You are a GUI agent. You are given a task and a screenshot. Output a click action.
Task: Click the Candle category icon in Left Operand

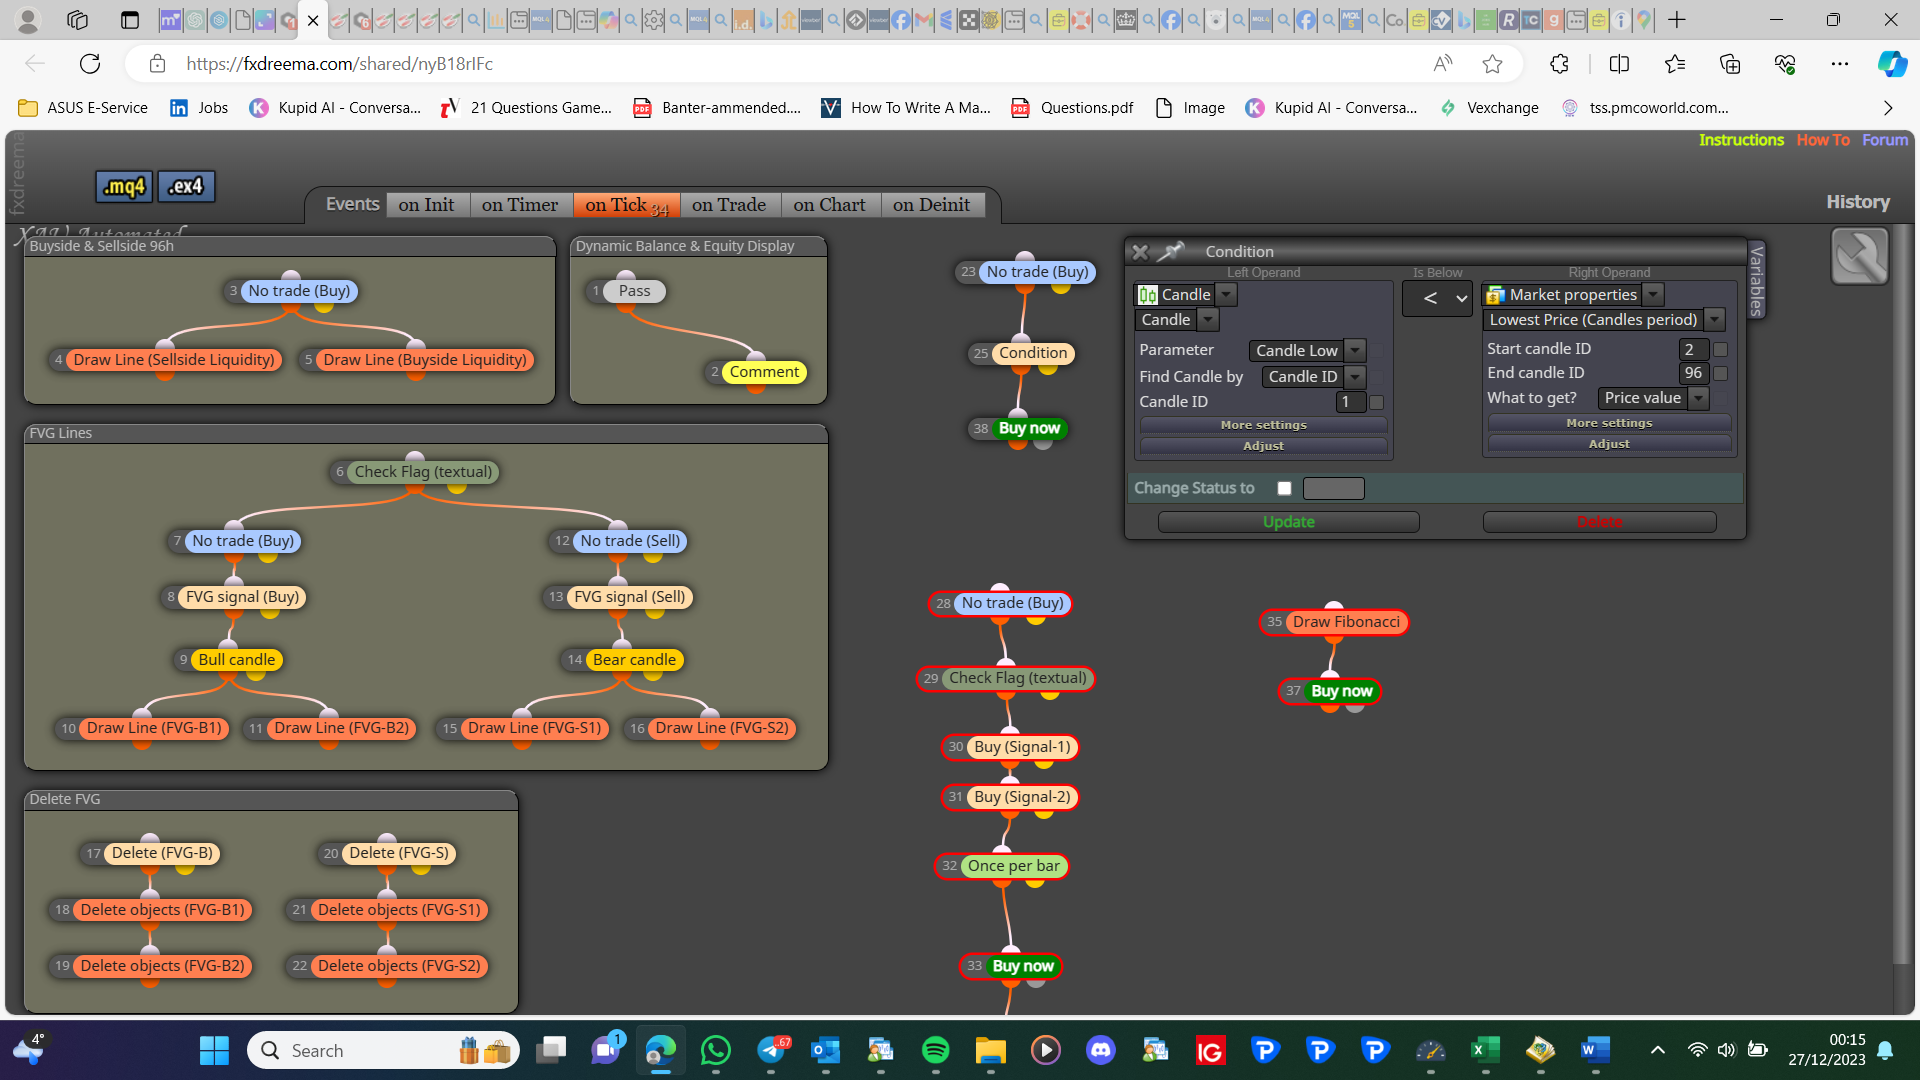tap(1148, 295)
